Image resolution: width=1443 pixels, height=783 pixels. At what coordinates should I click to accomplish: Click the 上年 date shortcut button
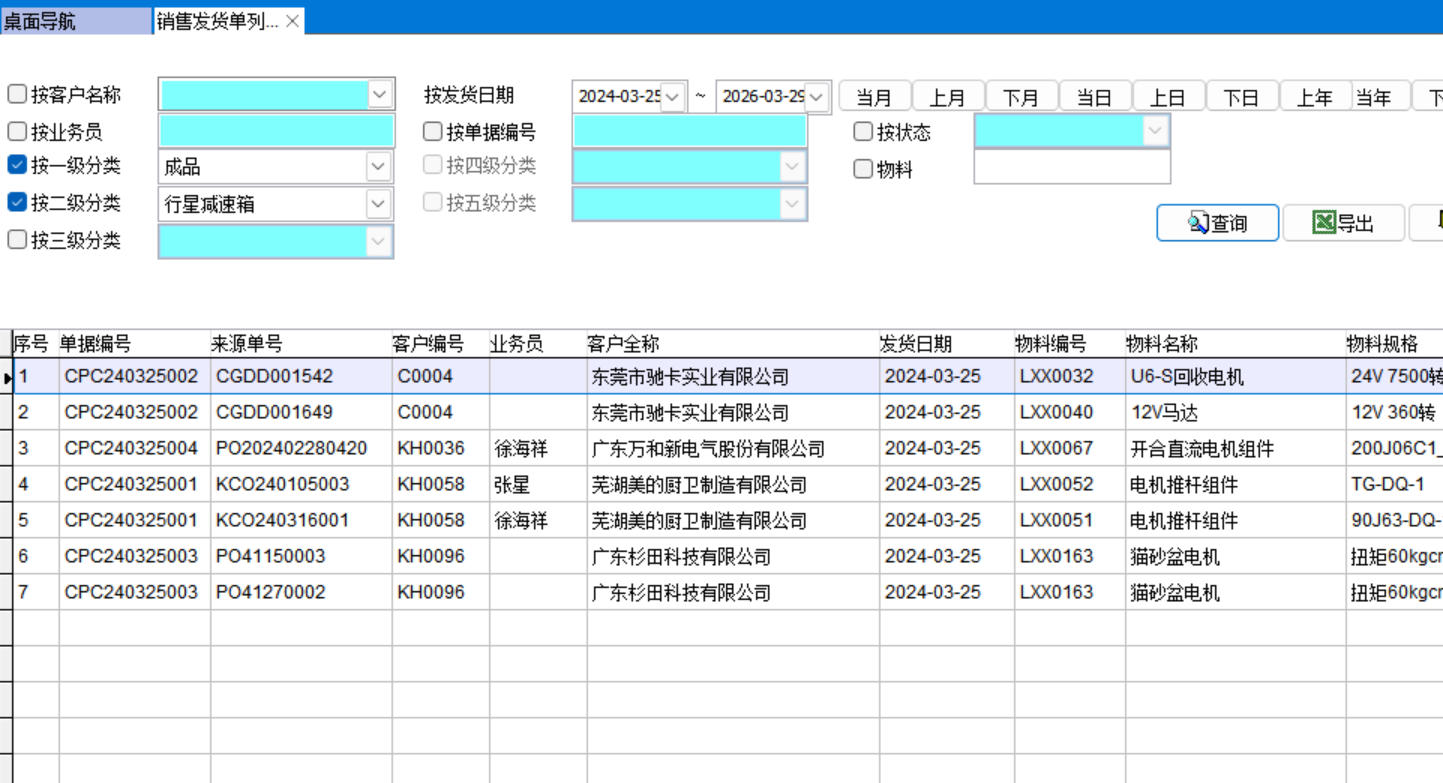click(1315, 97)
